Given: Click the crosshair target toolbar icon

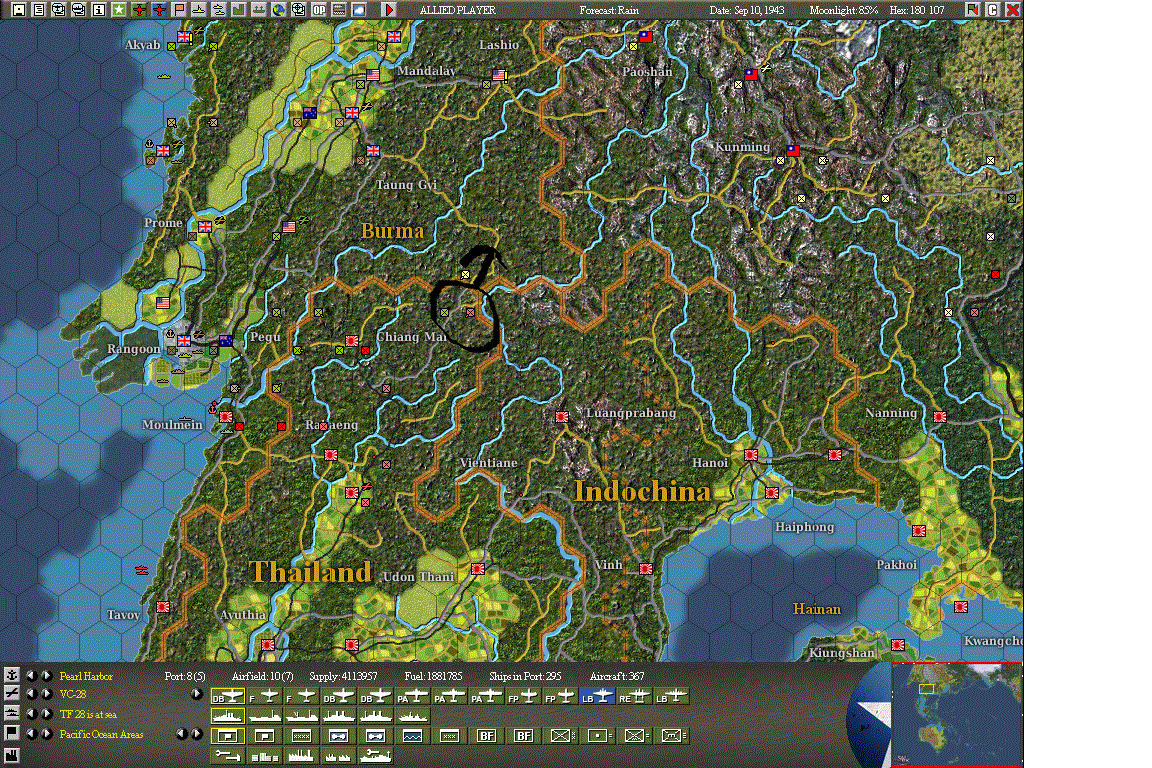Looking at the screenshot, I should click(298, 10).
